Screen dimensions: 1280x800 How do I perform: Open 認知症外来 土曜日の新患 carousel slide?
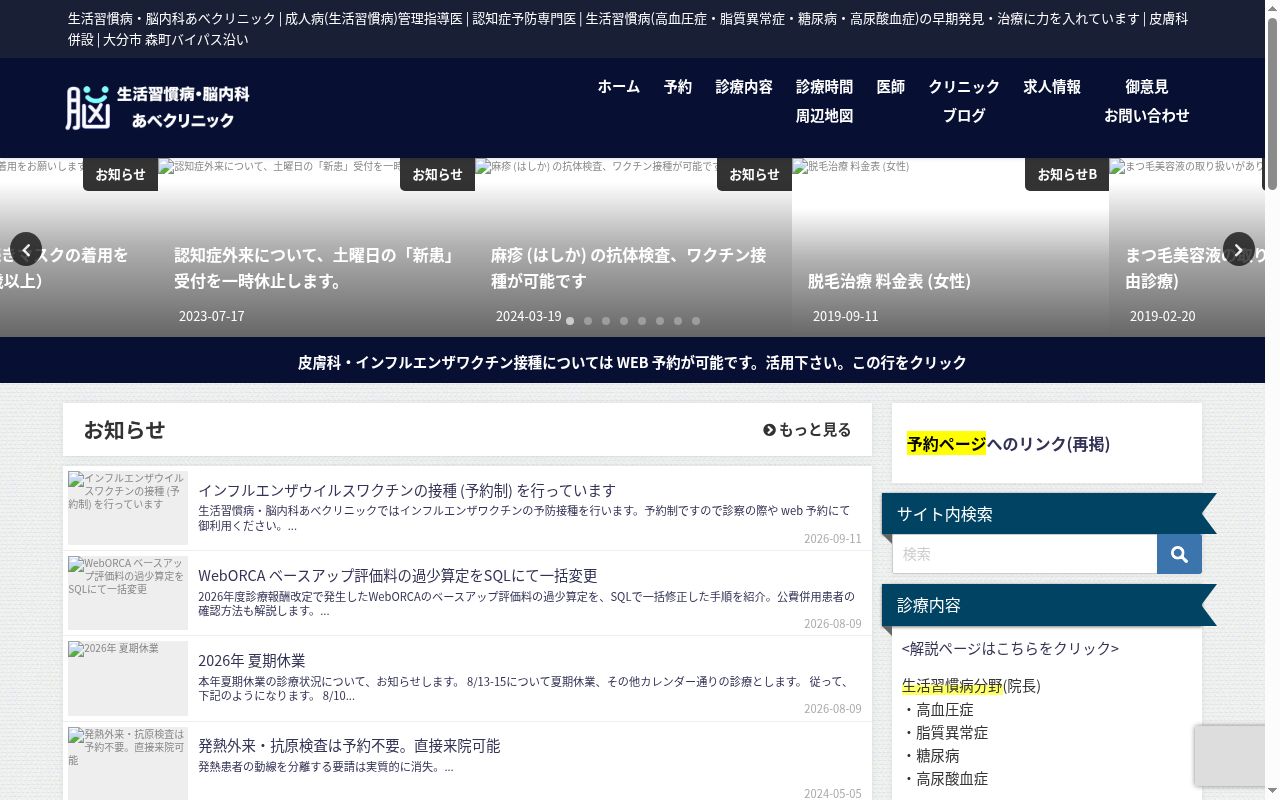316,247
